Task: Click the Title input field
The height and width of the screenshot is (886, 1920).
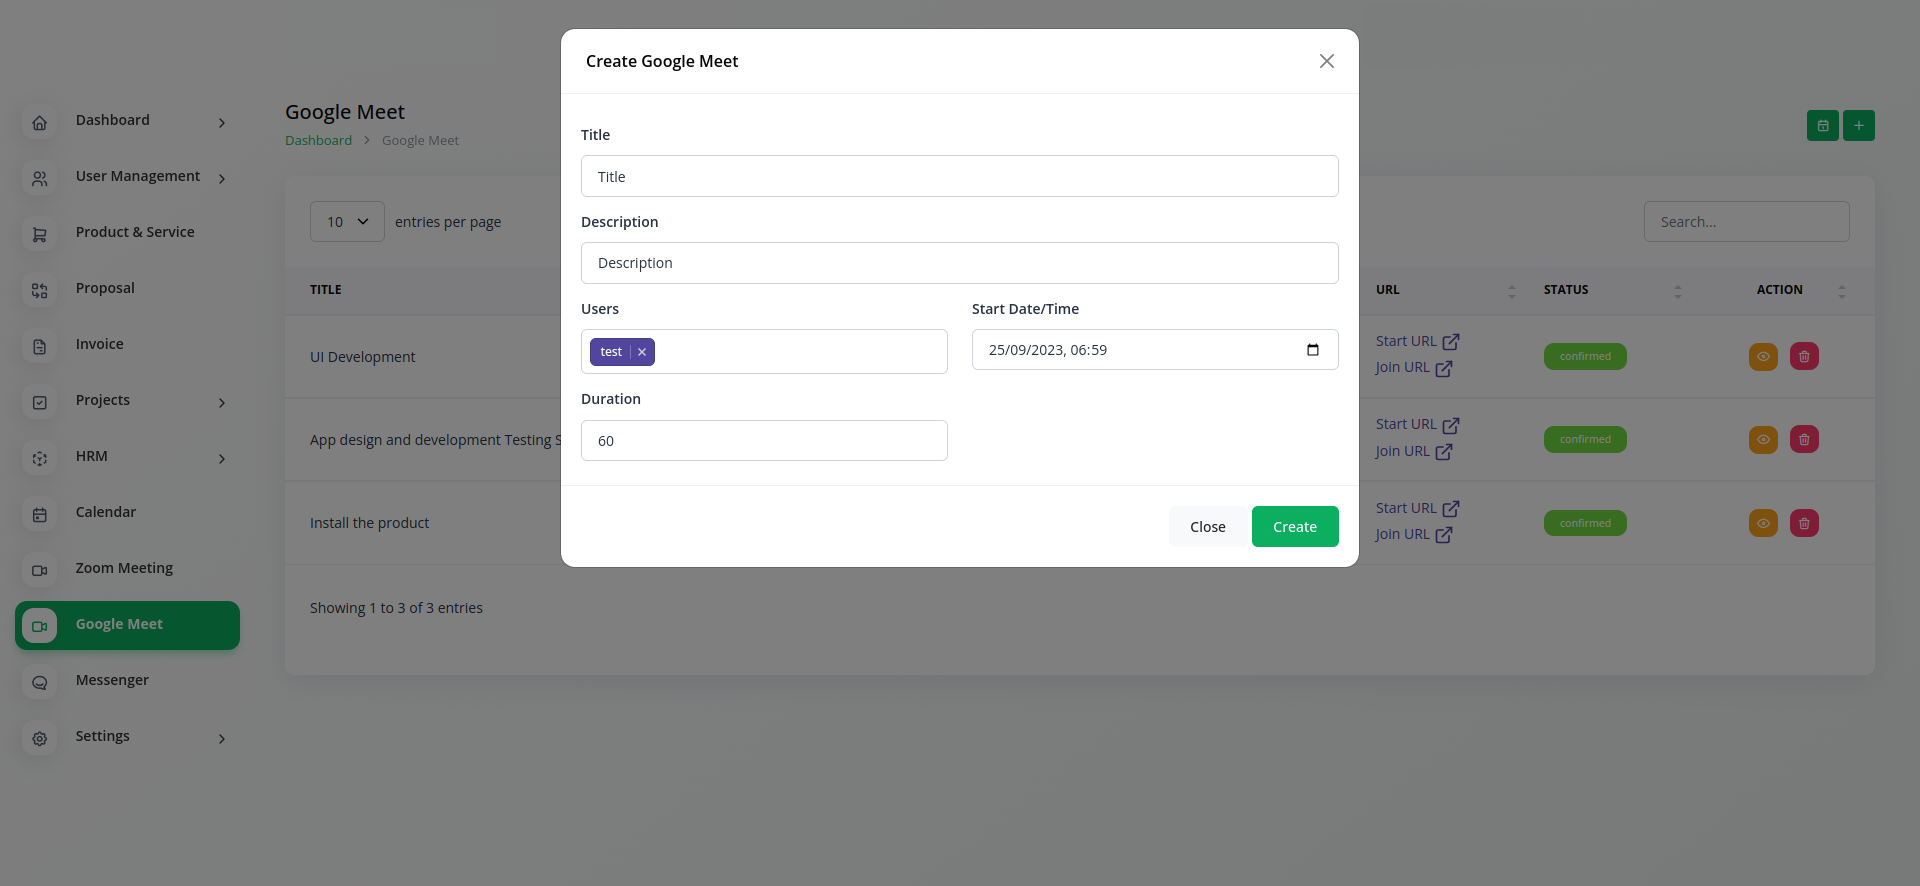Action: click(x=959, y=177)
